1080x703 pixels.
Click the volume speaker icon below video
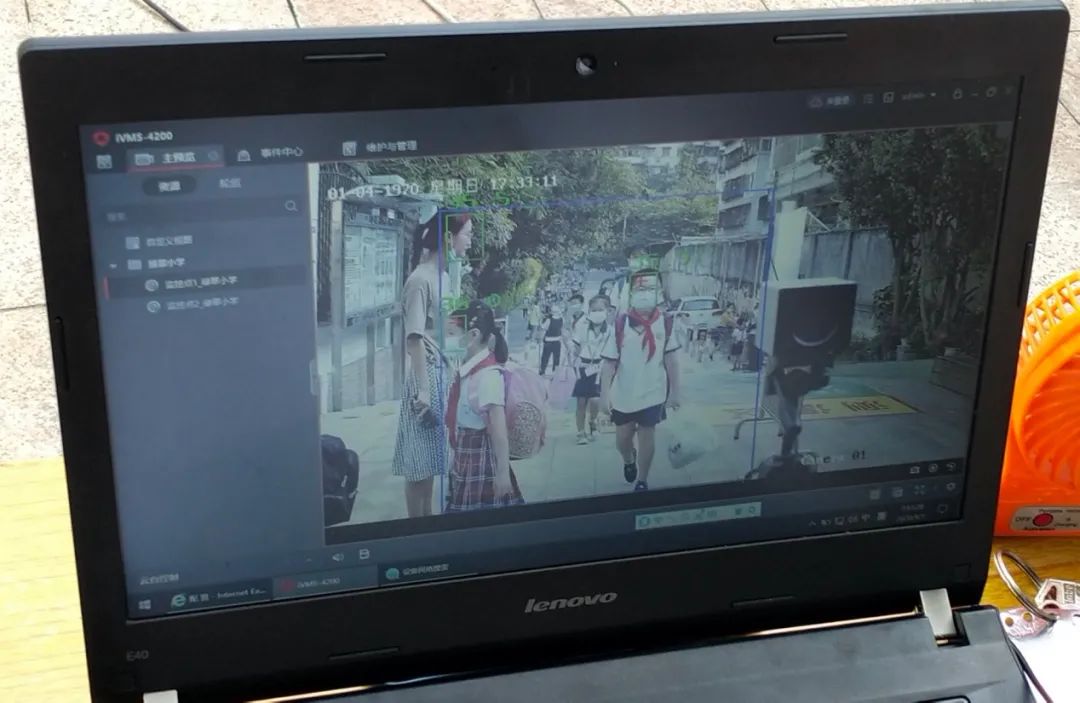coord(338,556)
